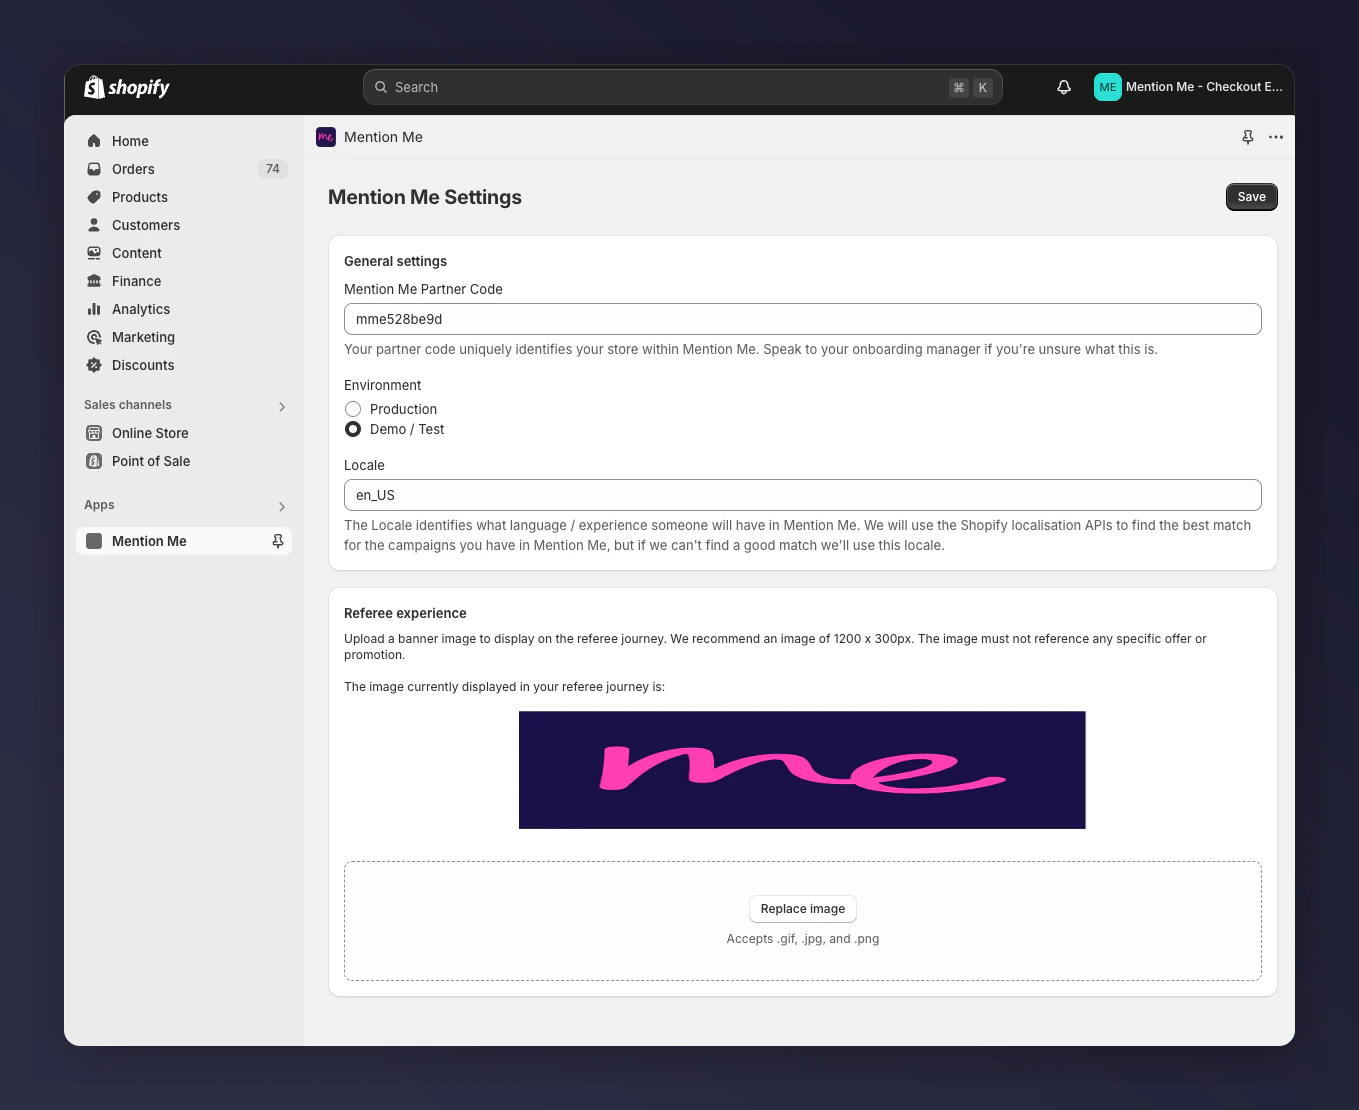This screenshot has width=1359, height=1110.
Task: Click the Mention Me logo in app header
Action: coord(326,137)
